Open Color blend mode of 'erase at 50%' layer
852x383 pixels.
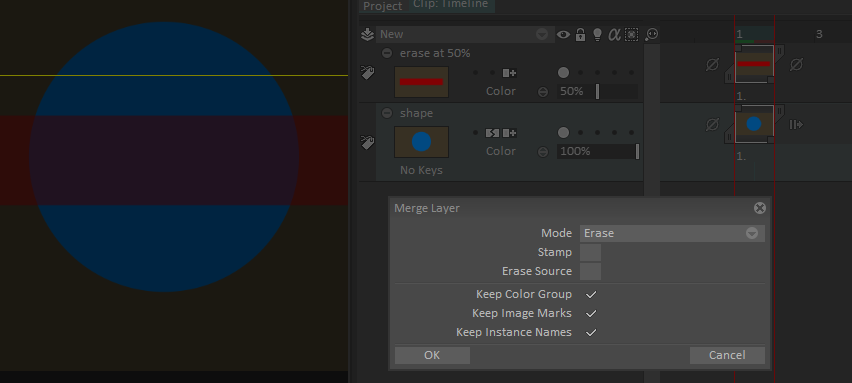click(500, 91)
